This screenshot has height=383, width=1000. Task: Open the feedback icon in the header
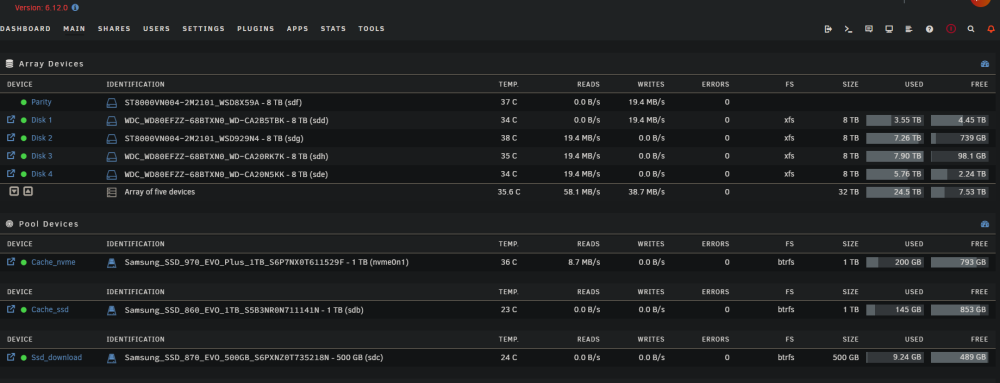pos(869,29)
